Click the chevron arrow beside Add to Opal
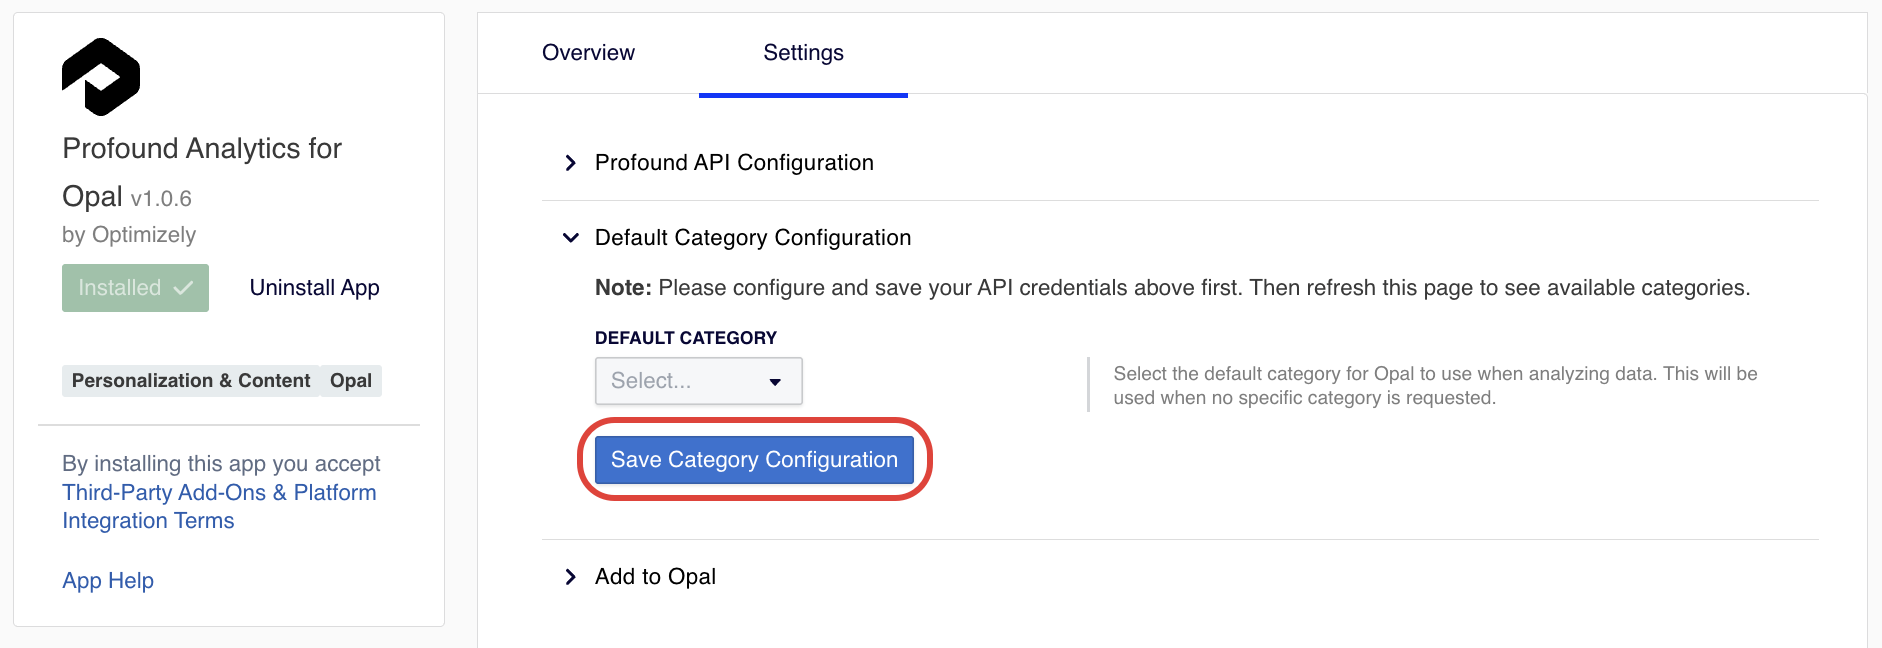This screenshot has width=1882, height=648. click(570, 577)
